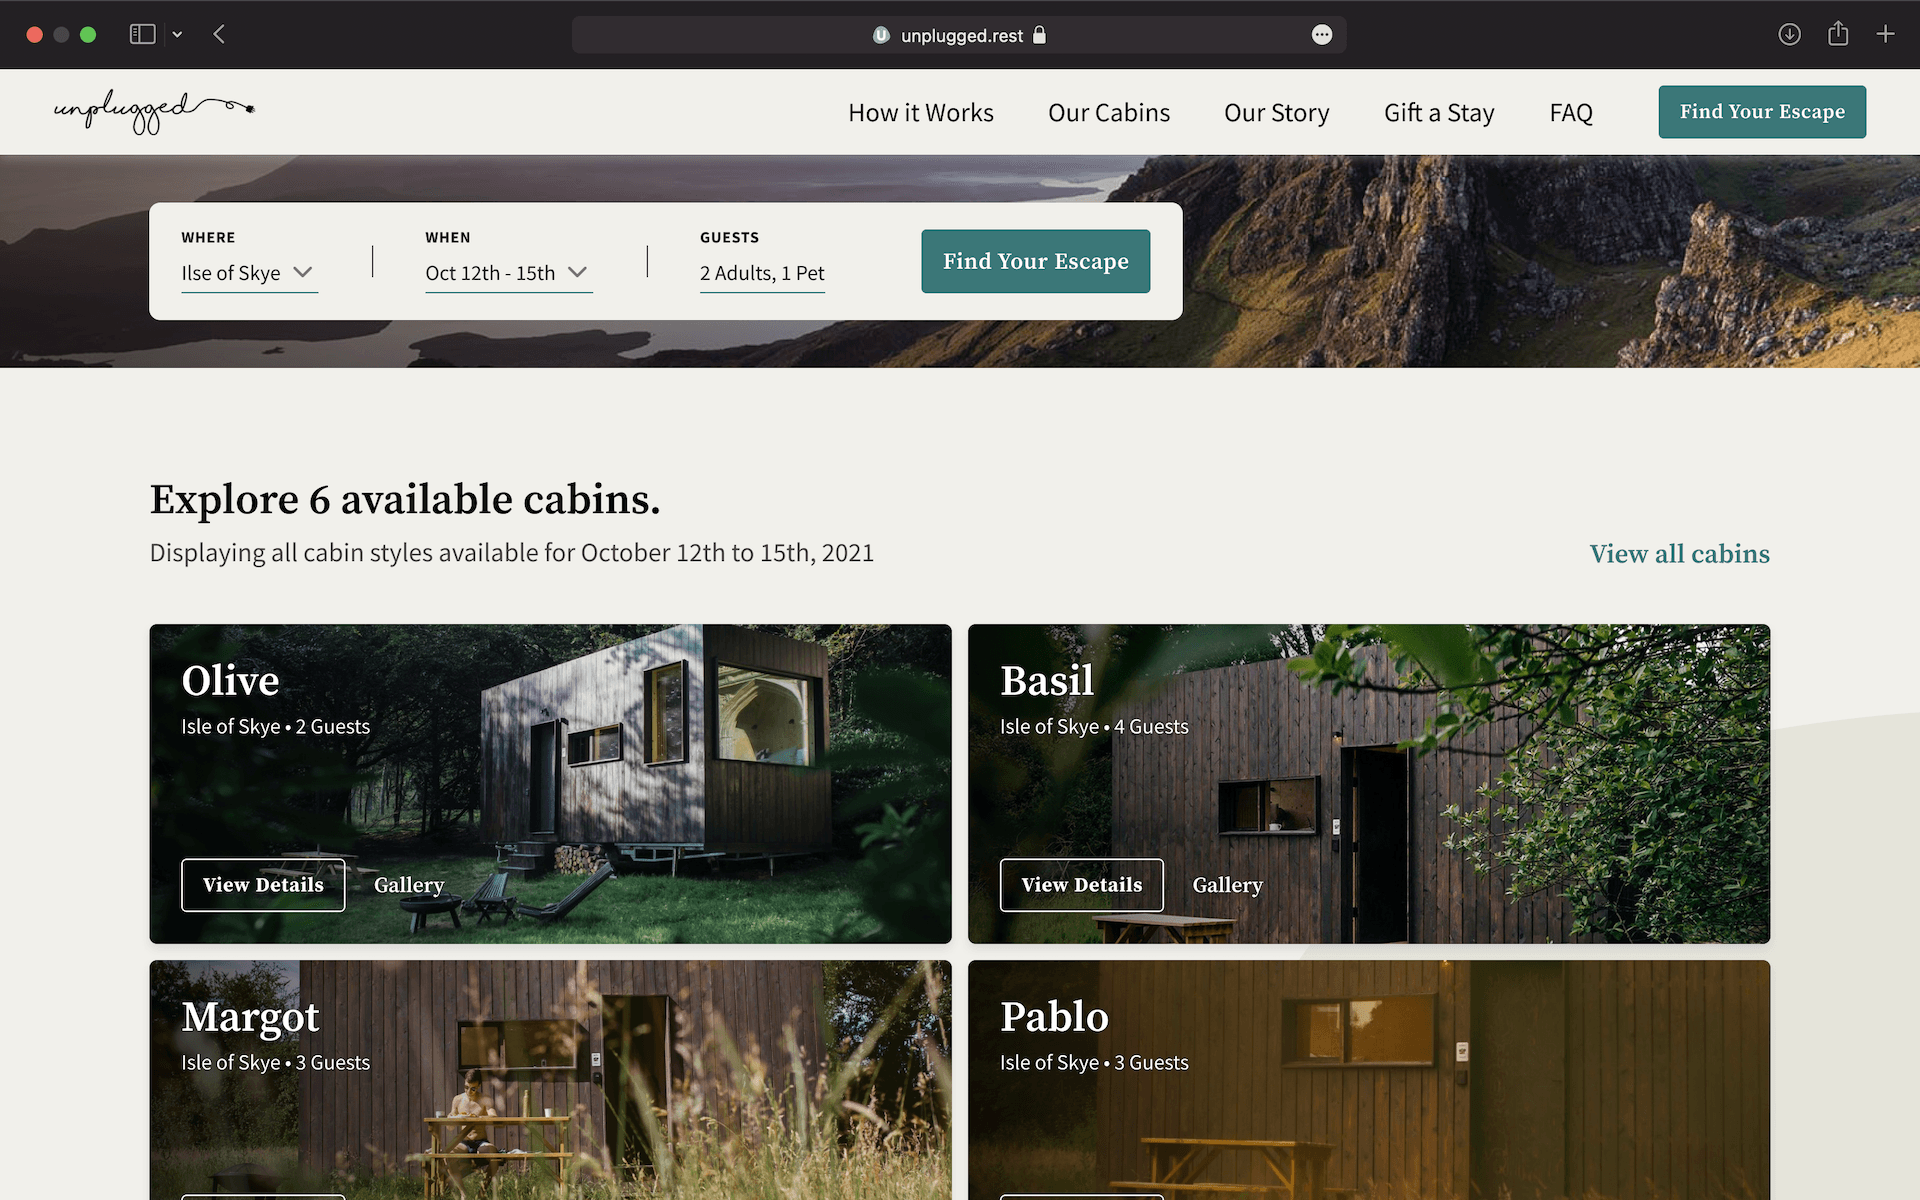Add a new tab with plus icon

click(1885, 34)
